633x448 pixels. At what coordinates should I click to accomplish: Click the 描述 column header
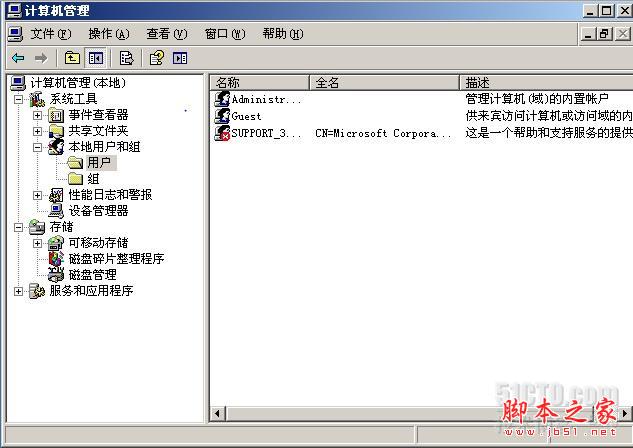click(546, 82)
